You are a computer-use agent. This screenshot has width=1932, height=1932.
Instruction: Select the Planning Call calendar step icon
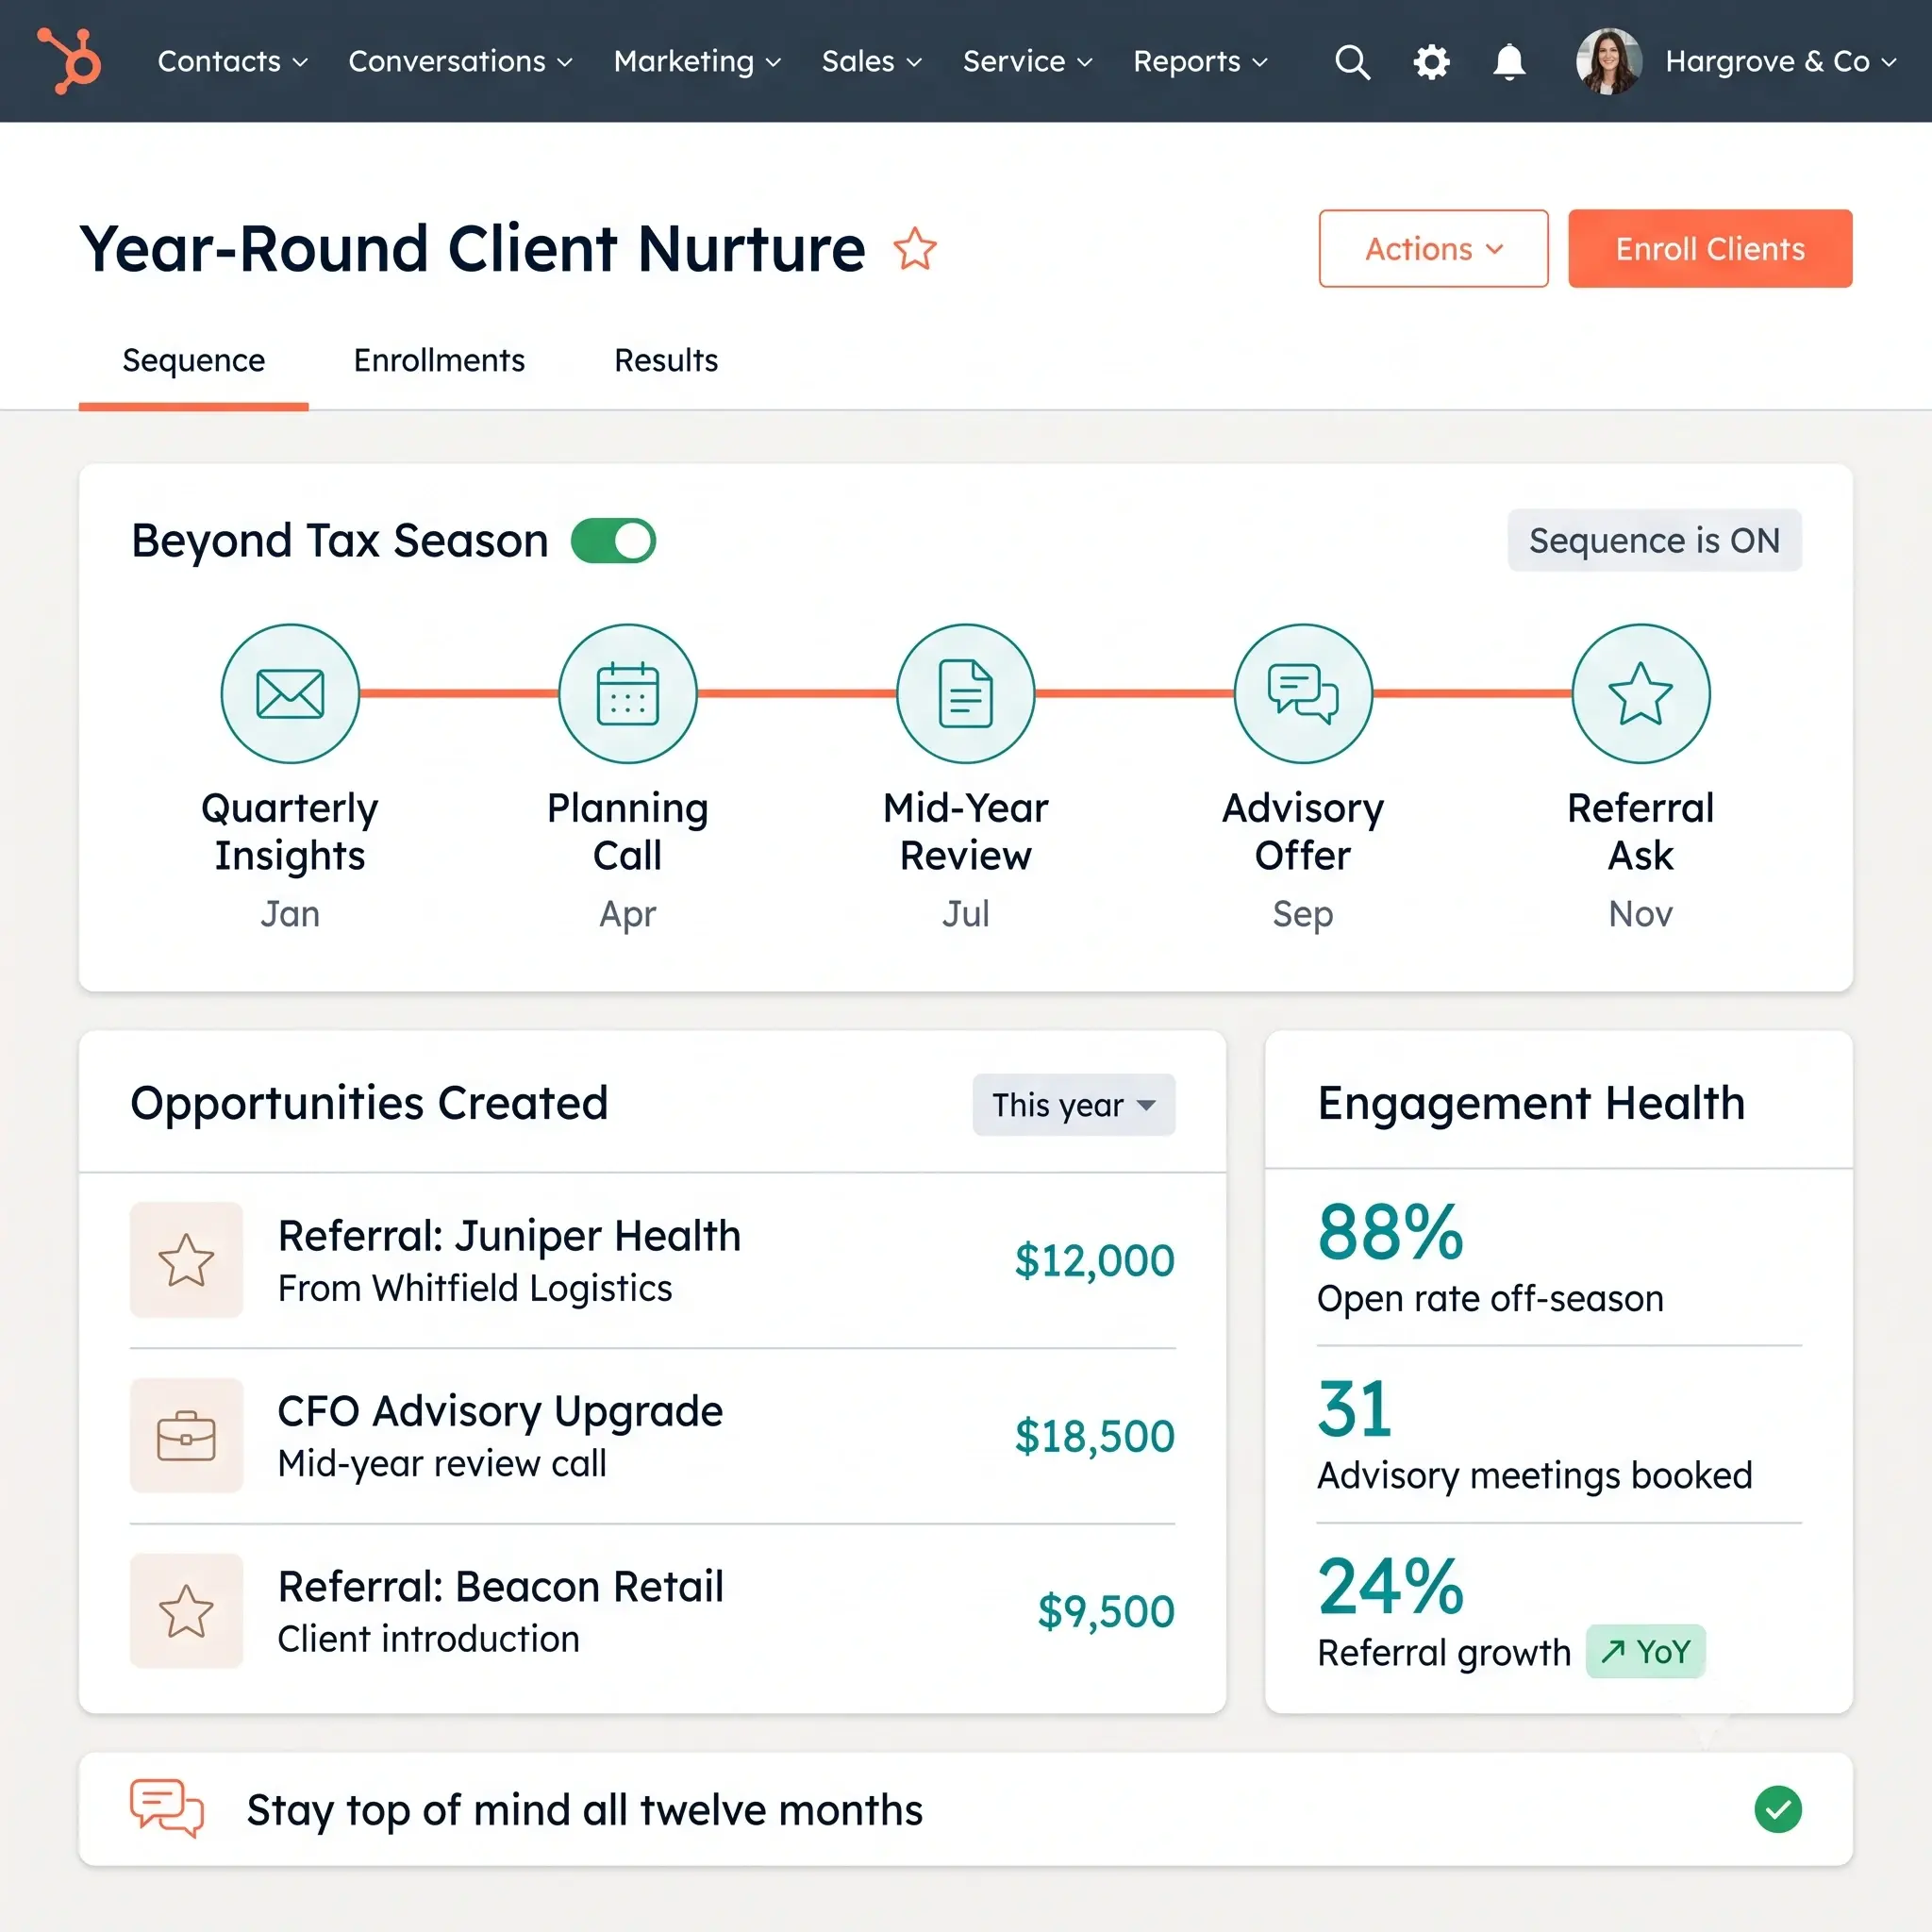628,694
